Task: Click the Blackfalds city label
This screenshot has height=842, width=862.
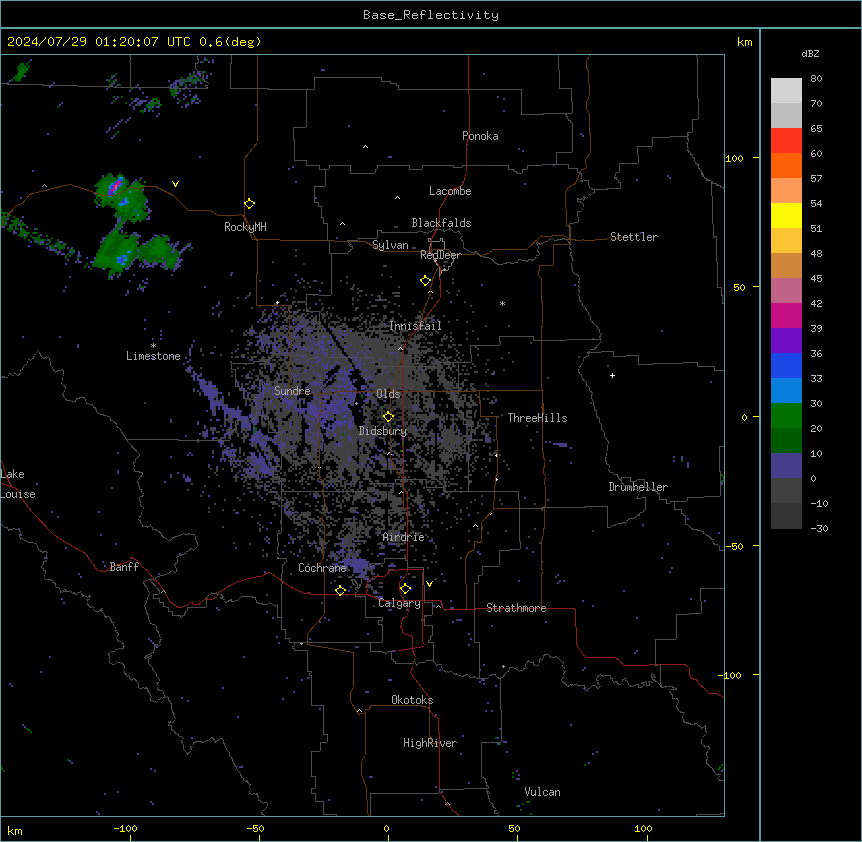Action: click(x=441, y=223)
